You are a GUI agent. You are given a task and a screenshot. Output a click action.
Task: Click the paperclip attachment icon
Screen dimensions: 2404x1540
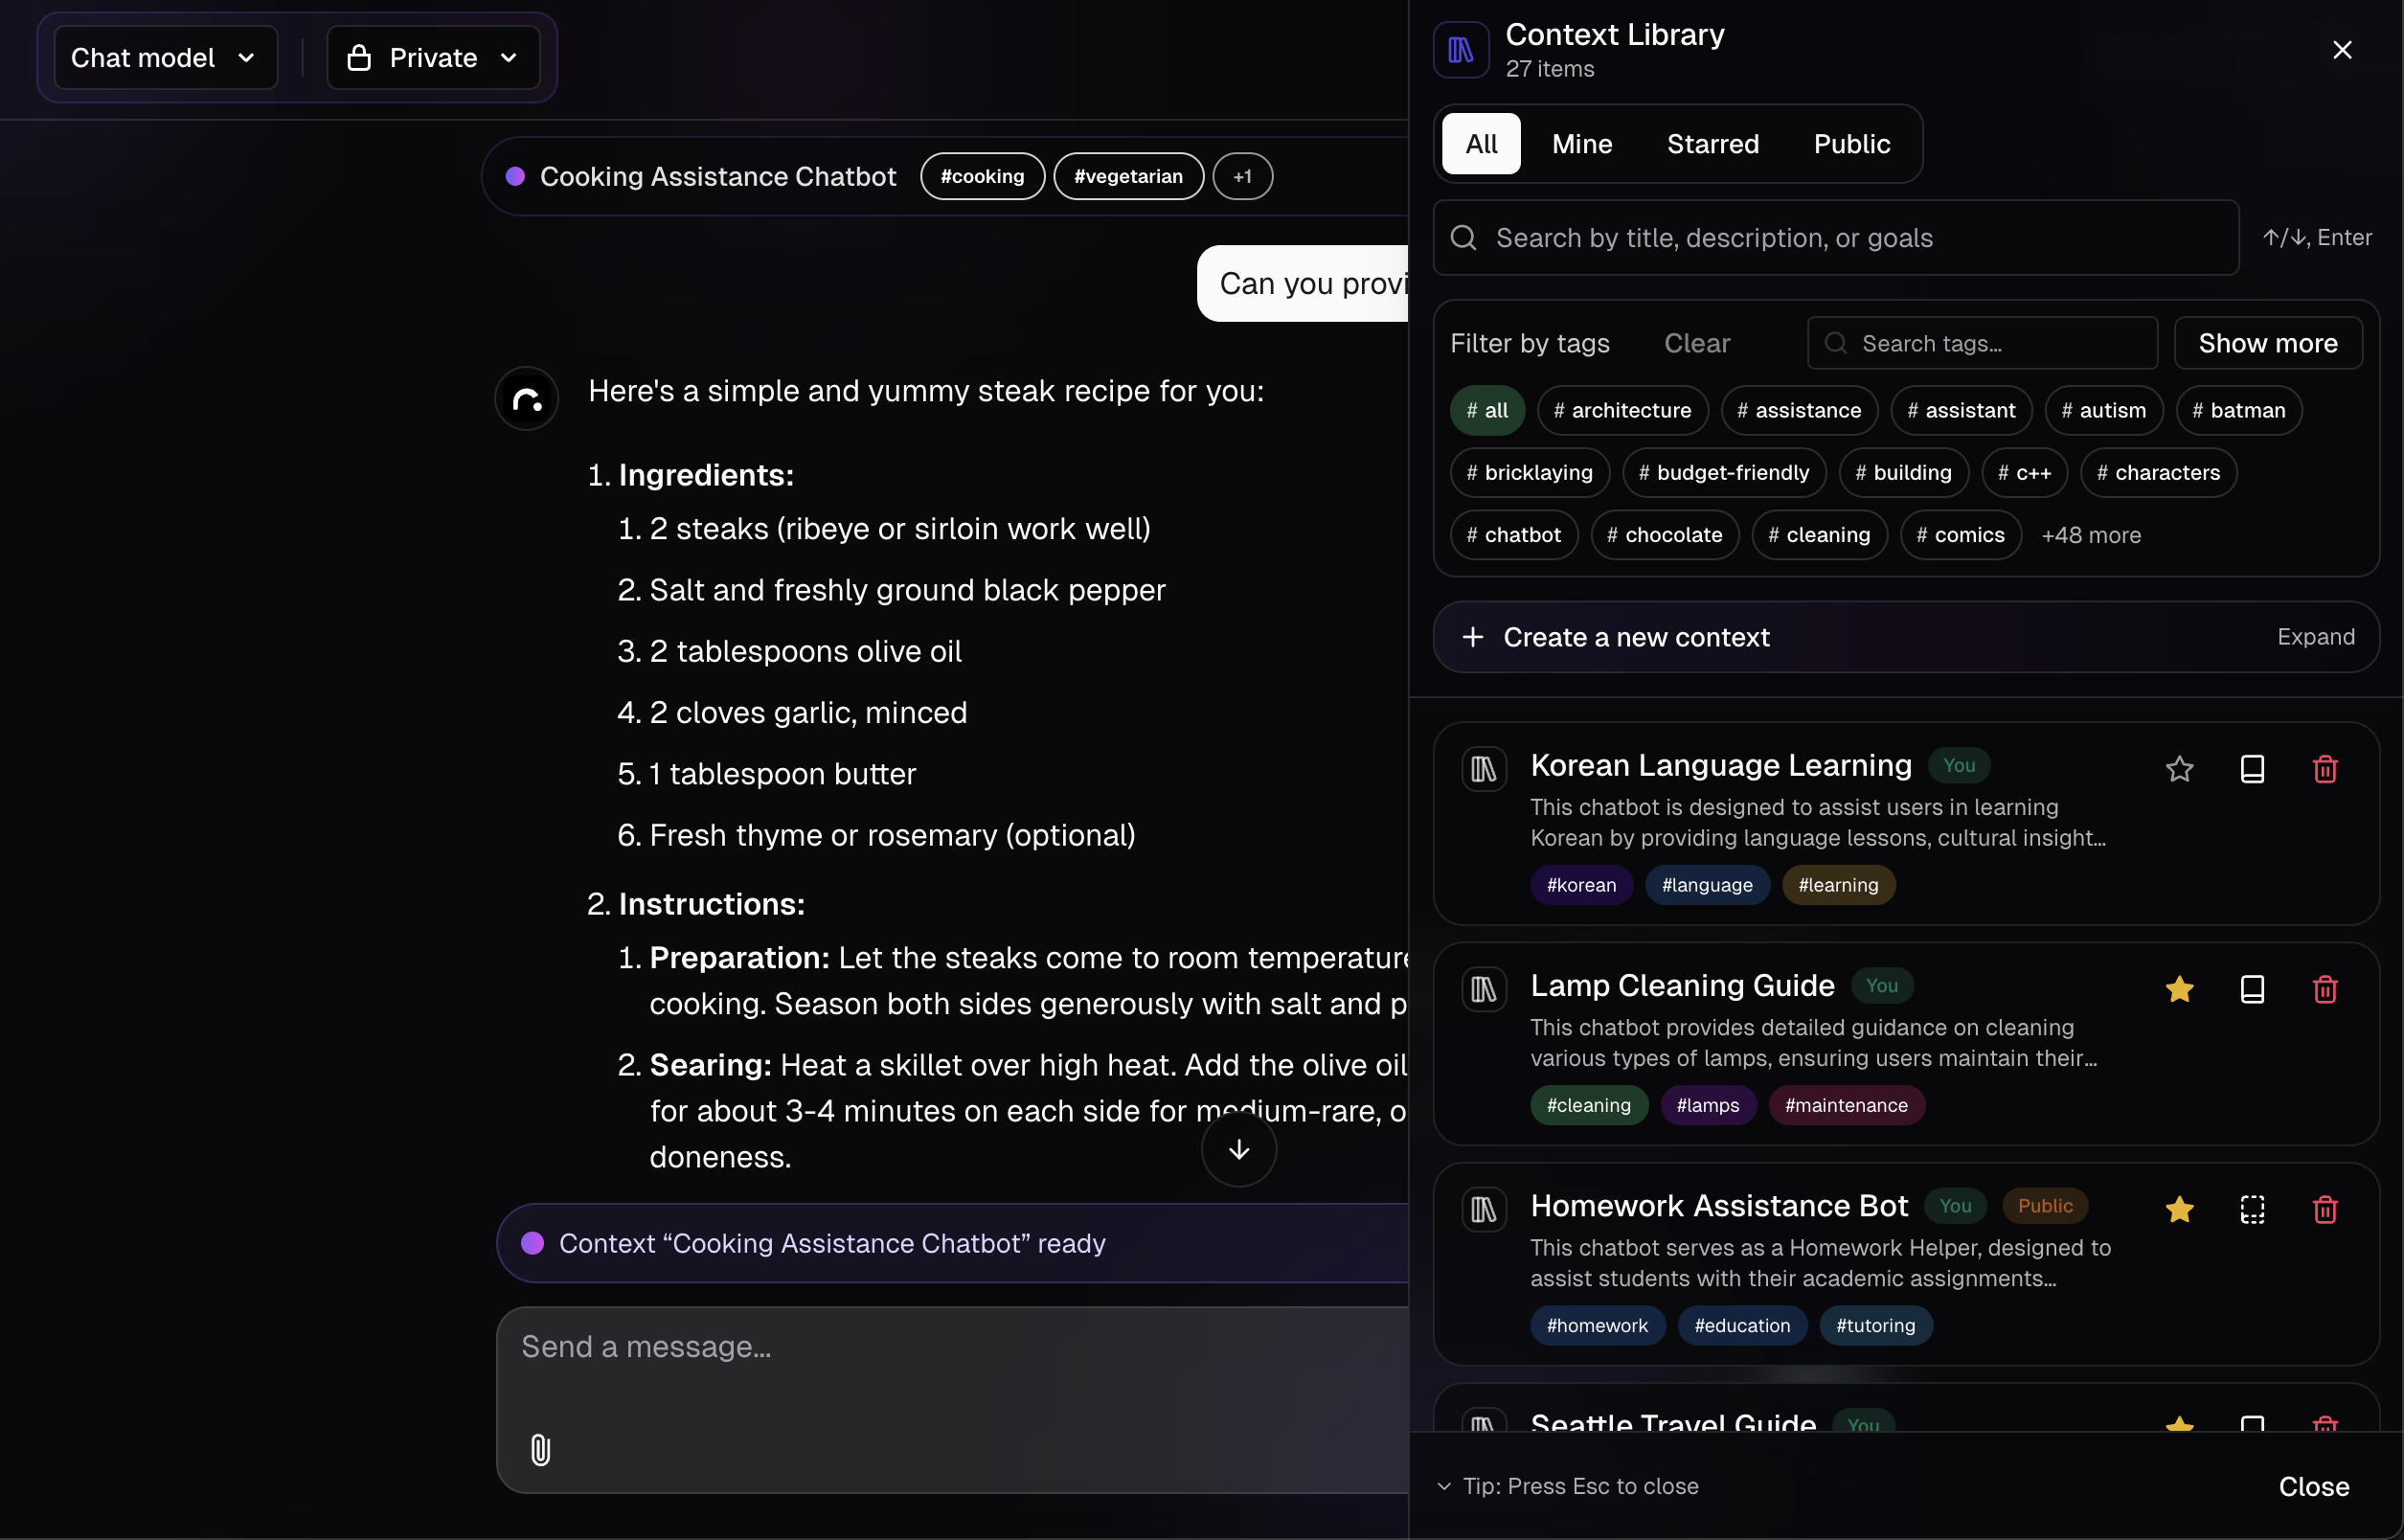coord(540,1449)
